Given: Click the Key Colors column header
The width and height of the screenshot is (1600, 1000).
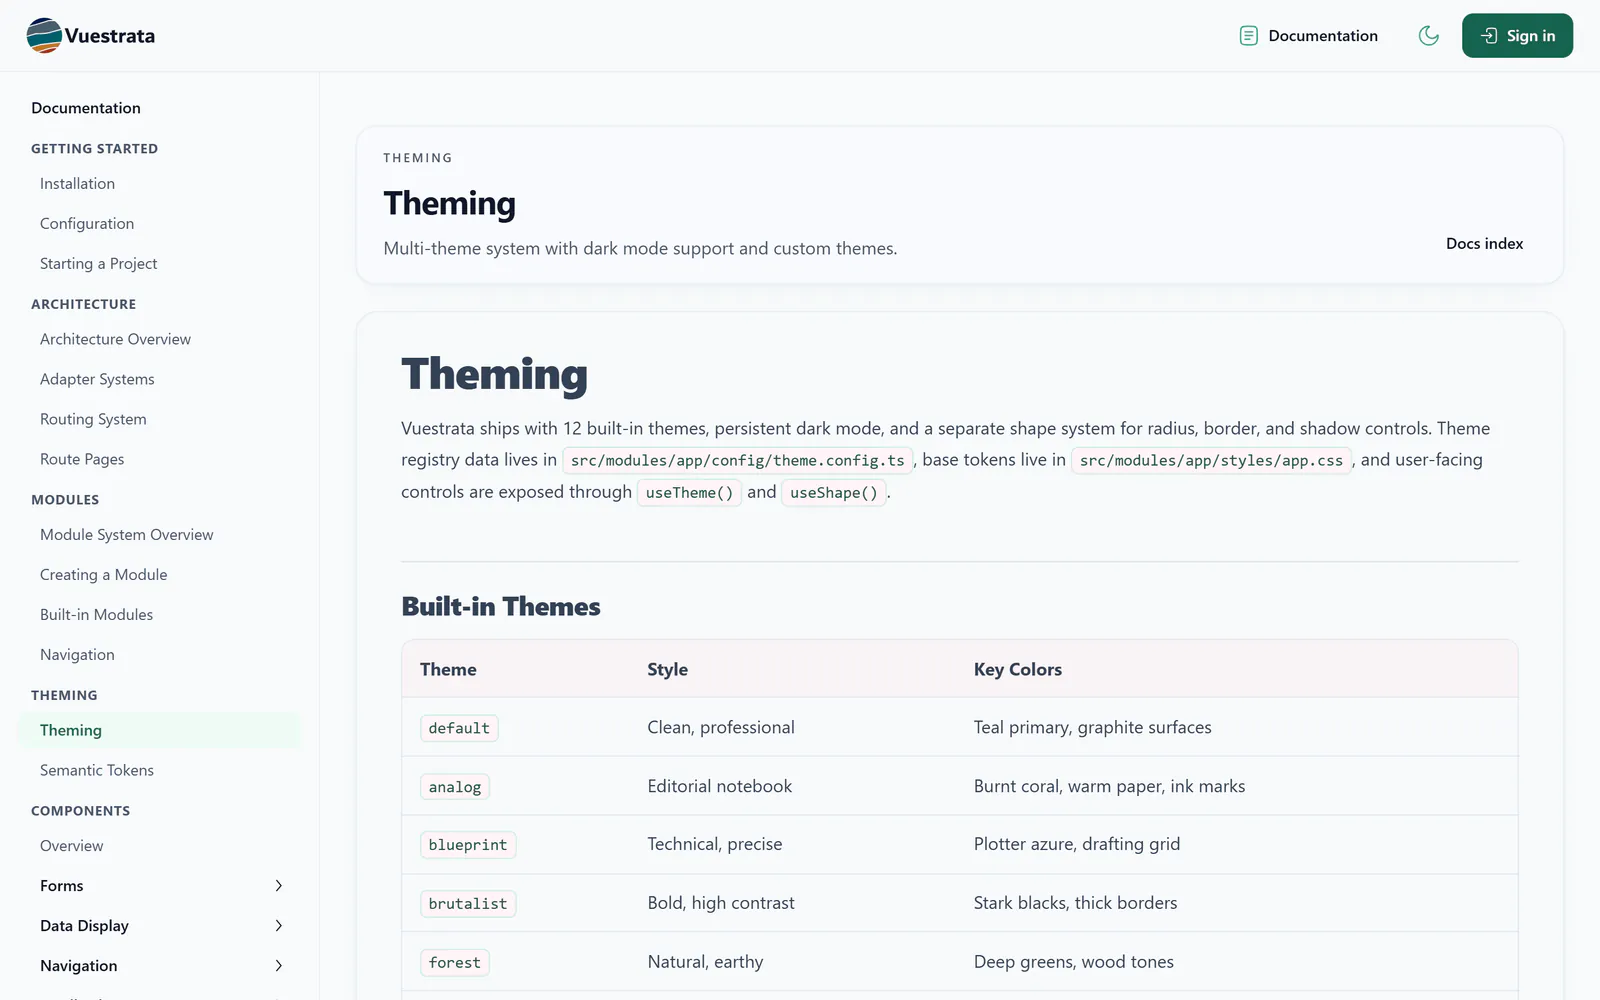Looking at the screenshot, I should click(x=1018, y=670).
